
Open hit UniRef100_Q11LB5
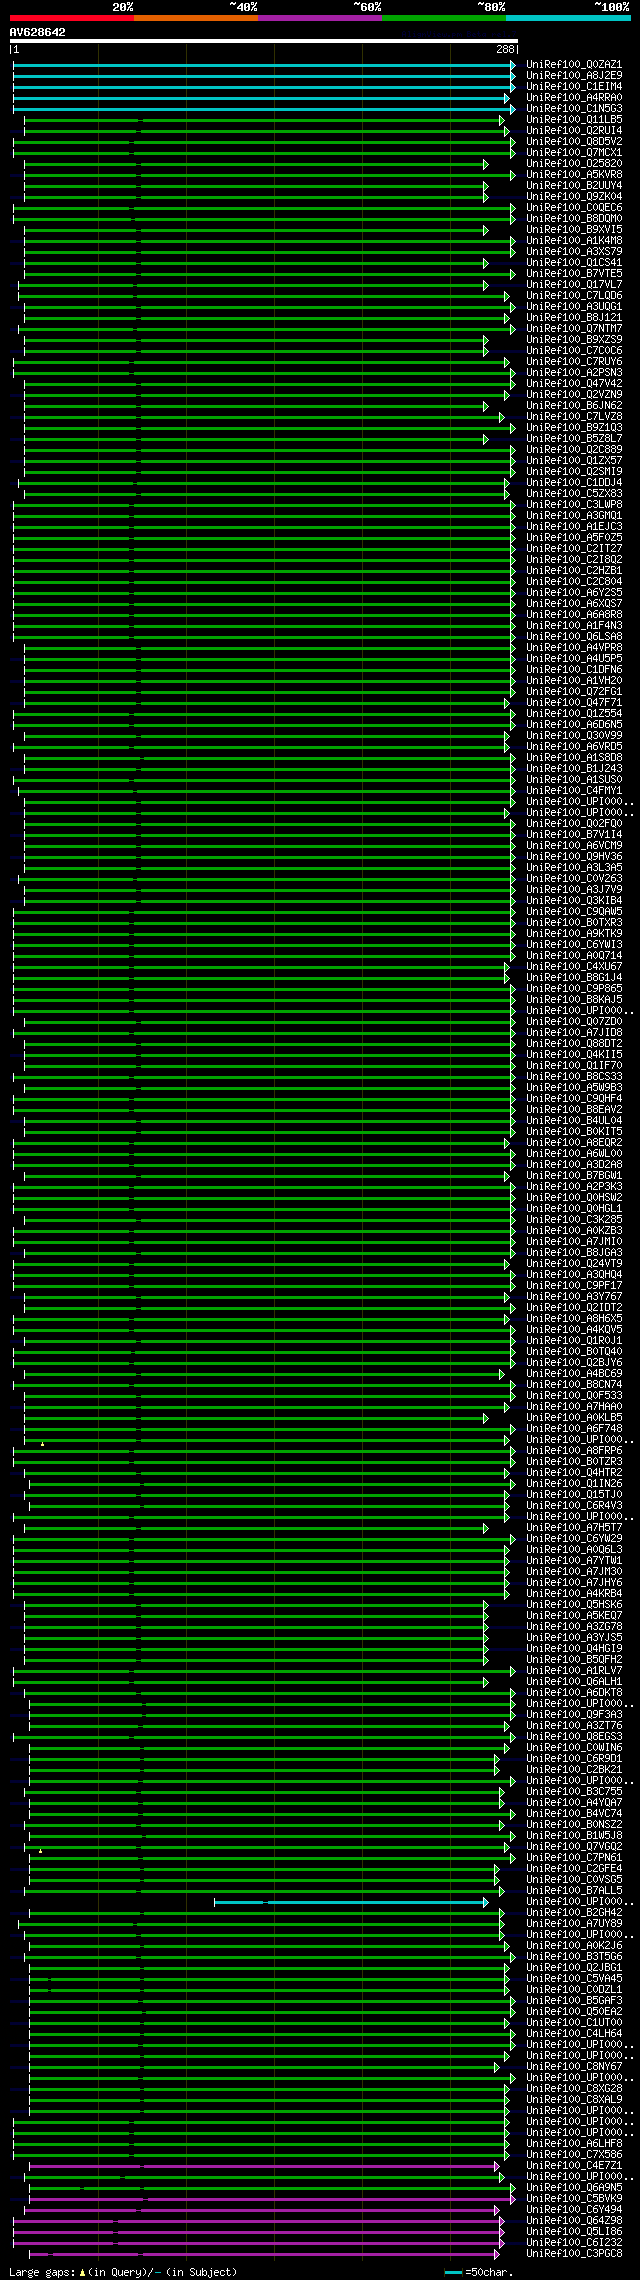click(574, 120)
